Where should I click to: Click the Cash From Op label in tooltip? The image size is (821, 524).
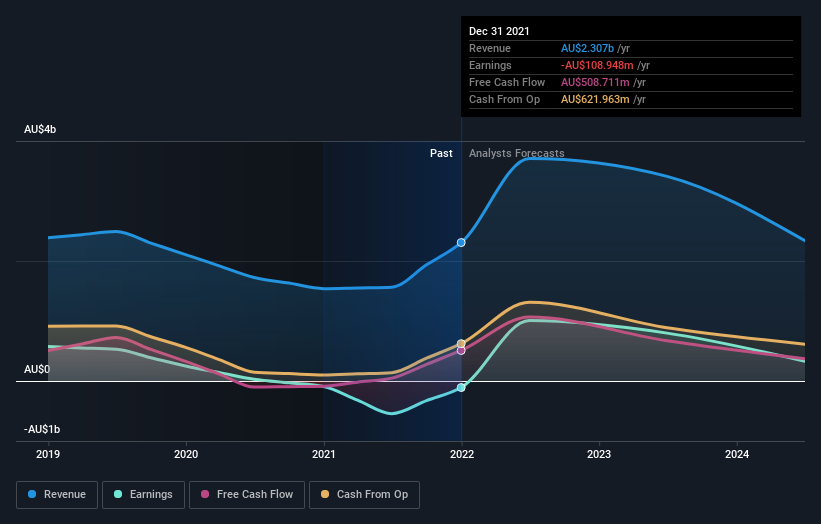[x=504, y=99]
